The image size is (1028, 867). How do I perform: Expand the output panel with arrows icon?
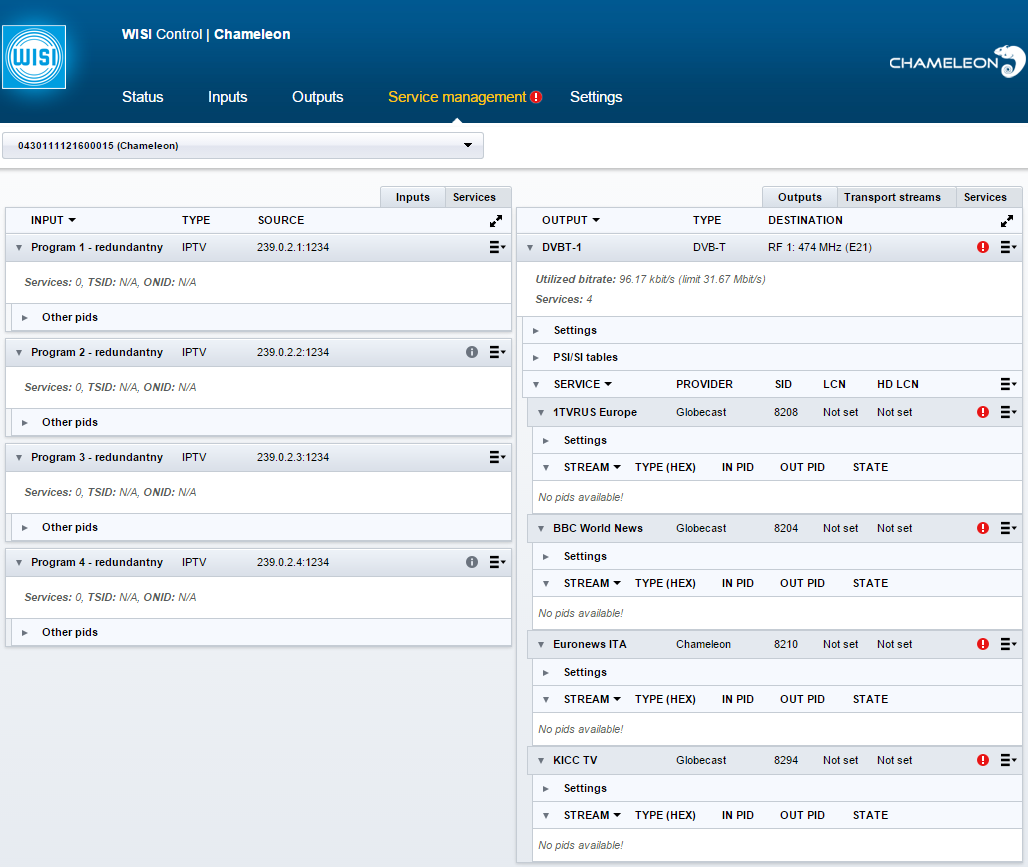click(1007, 221)
